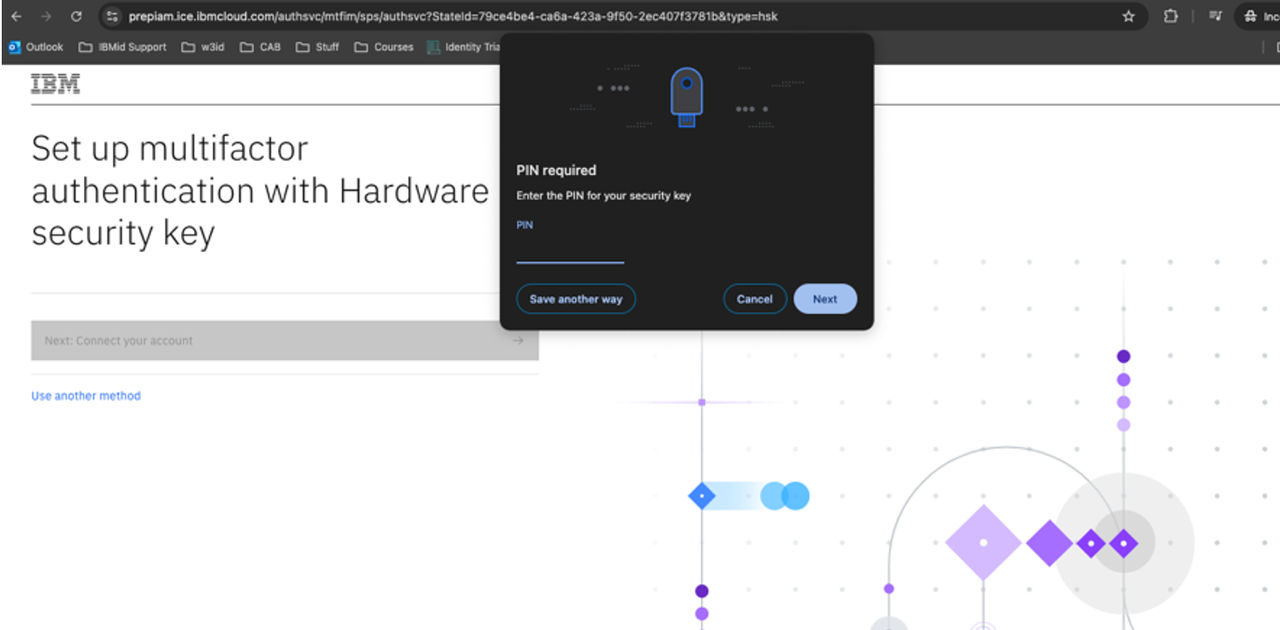Open site information icon in address bar

click(112, 16)
